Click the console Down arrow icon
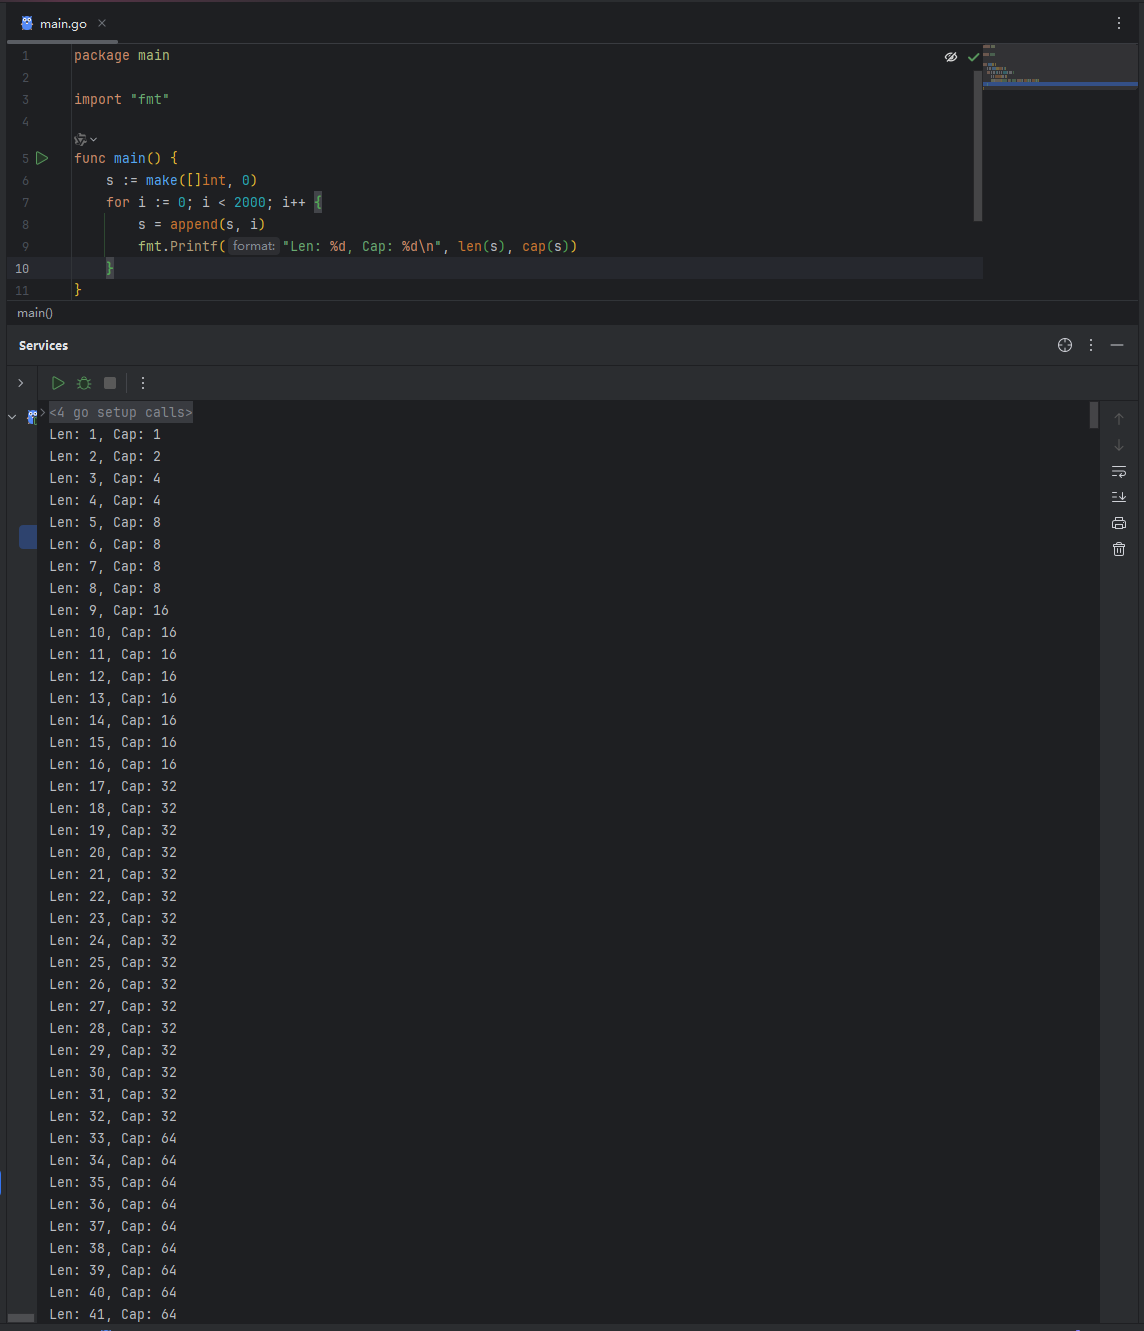The height and width of the screenshot is (1331, 1144). coord(1119,445)
